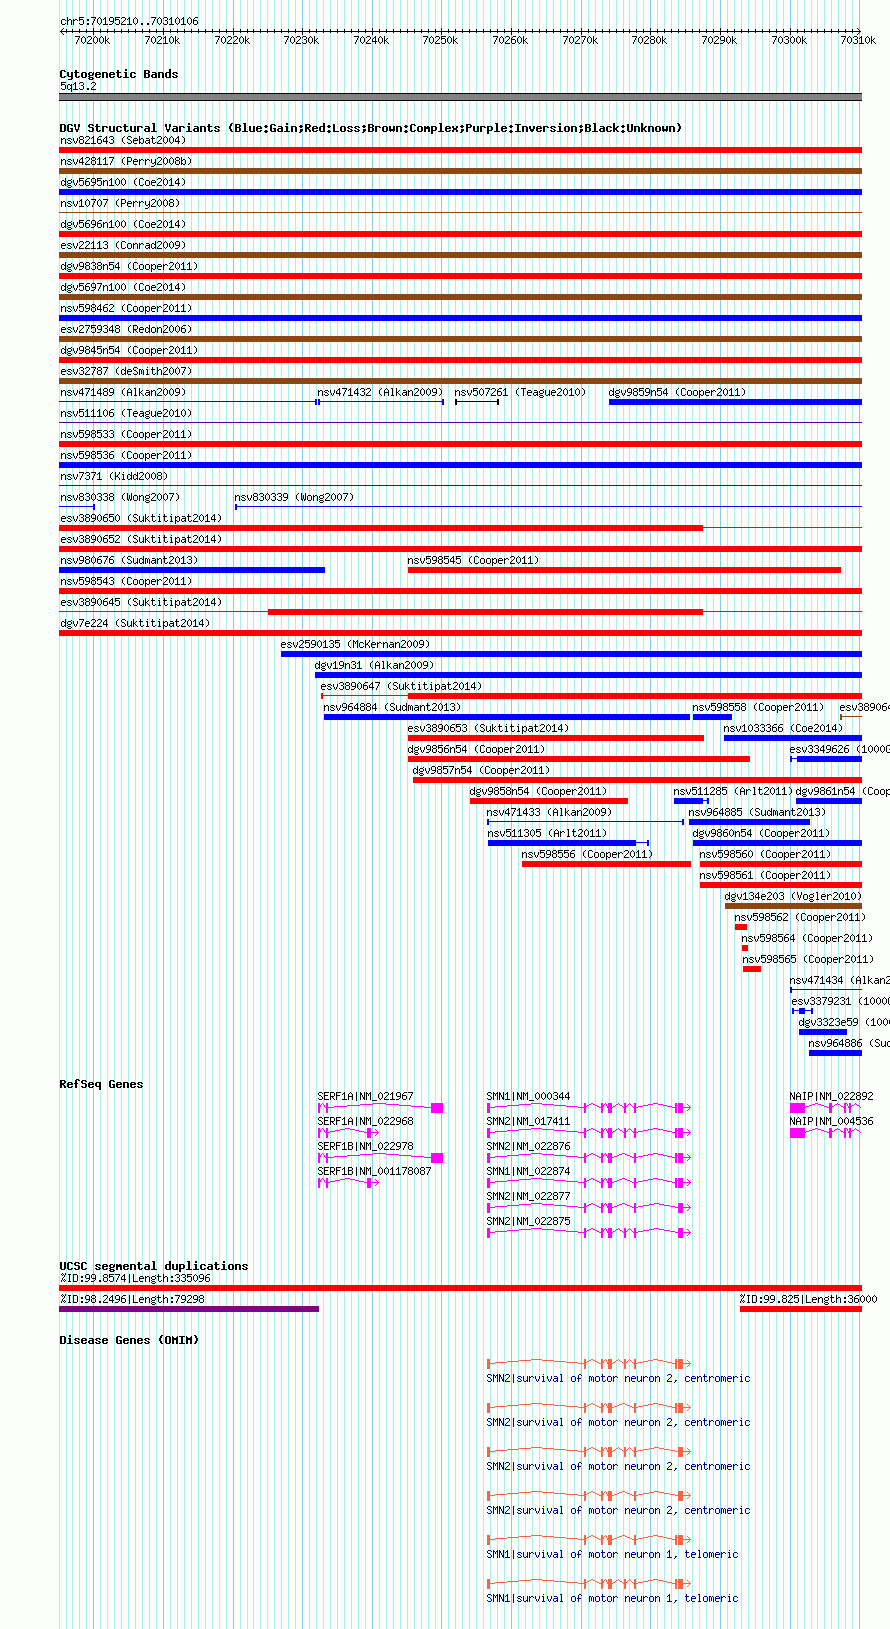Click the 70300k ruler coordinate
Image resolution: width=890 pixels, height=1629 pixels.
pyautogui.click(x=788, y=40)
